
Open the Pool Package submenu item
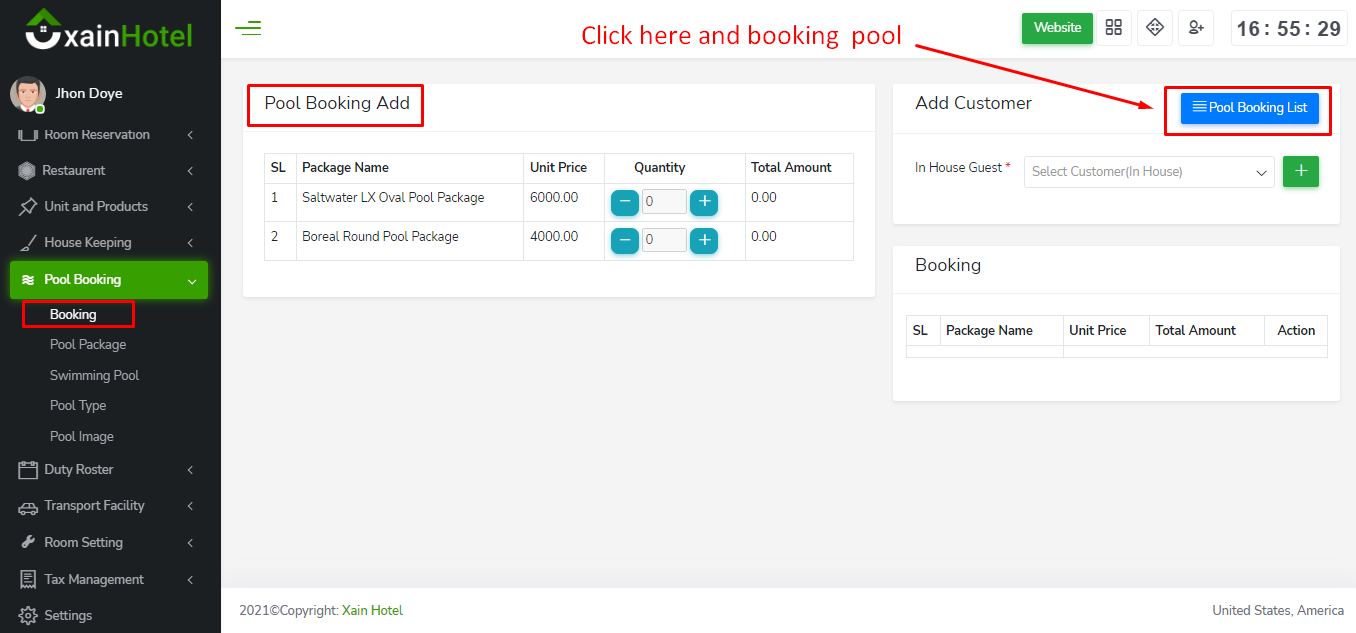point(88,345)
